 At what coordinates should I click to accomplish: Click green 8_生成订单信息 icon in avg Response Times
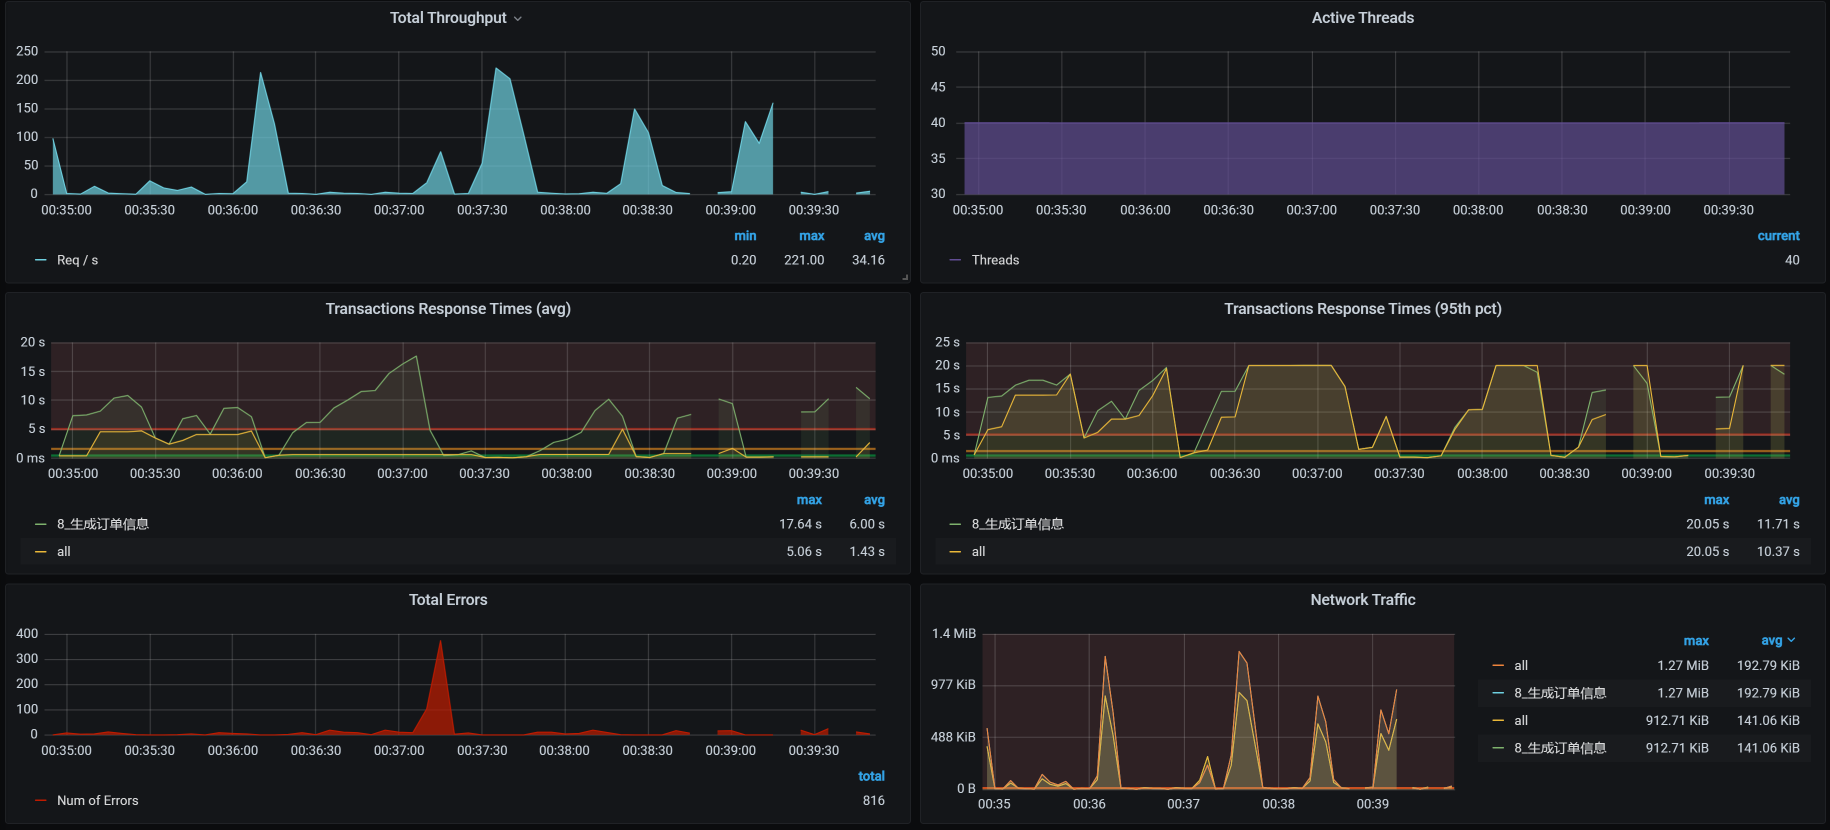click(41, 524)
